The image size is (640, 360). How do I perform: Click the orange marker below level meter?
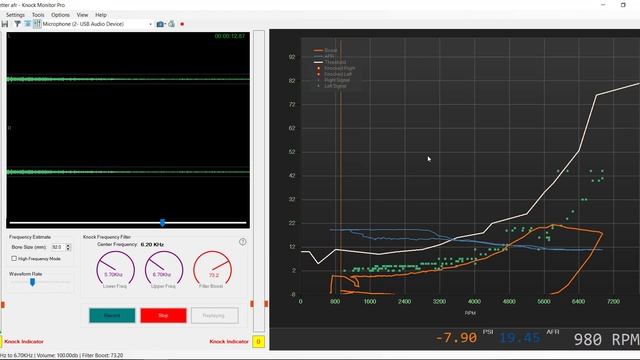[x=252, y=304]
